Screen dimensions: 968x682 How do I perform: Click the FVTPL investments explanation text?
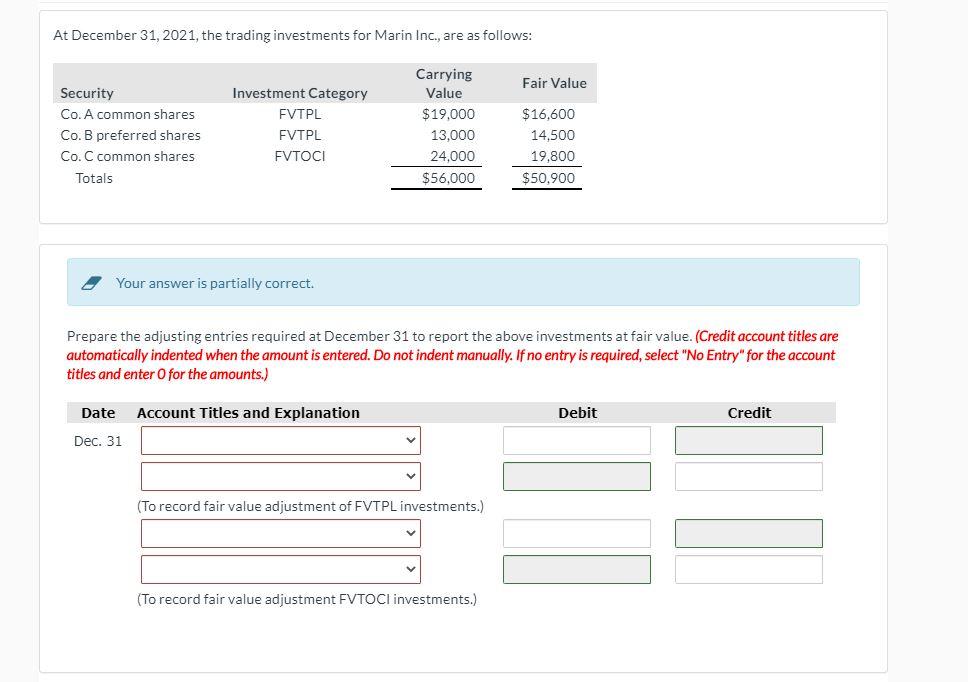pos(311,506)
